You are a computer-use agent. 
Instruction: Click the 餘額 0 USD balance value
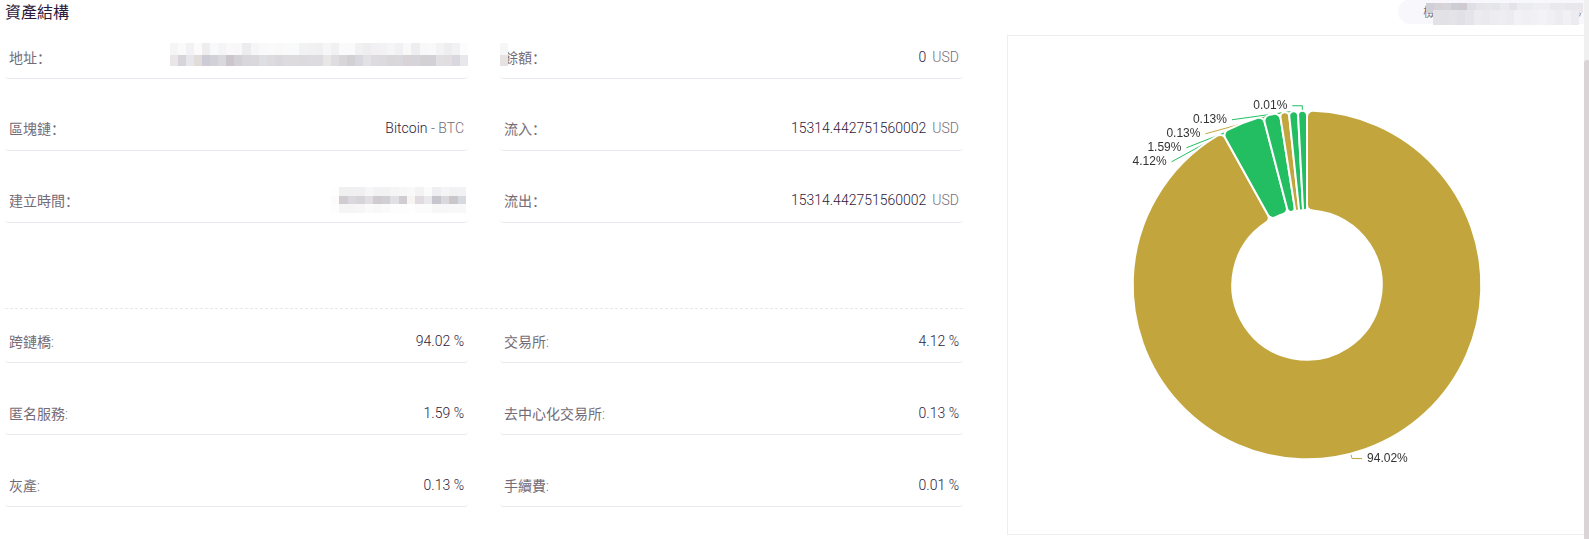point(938,57)
